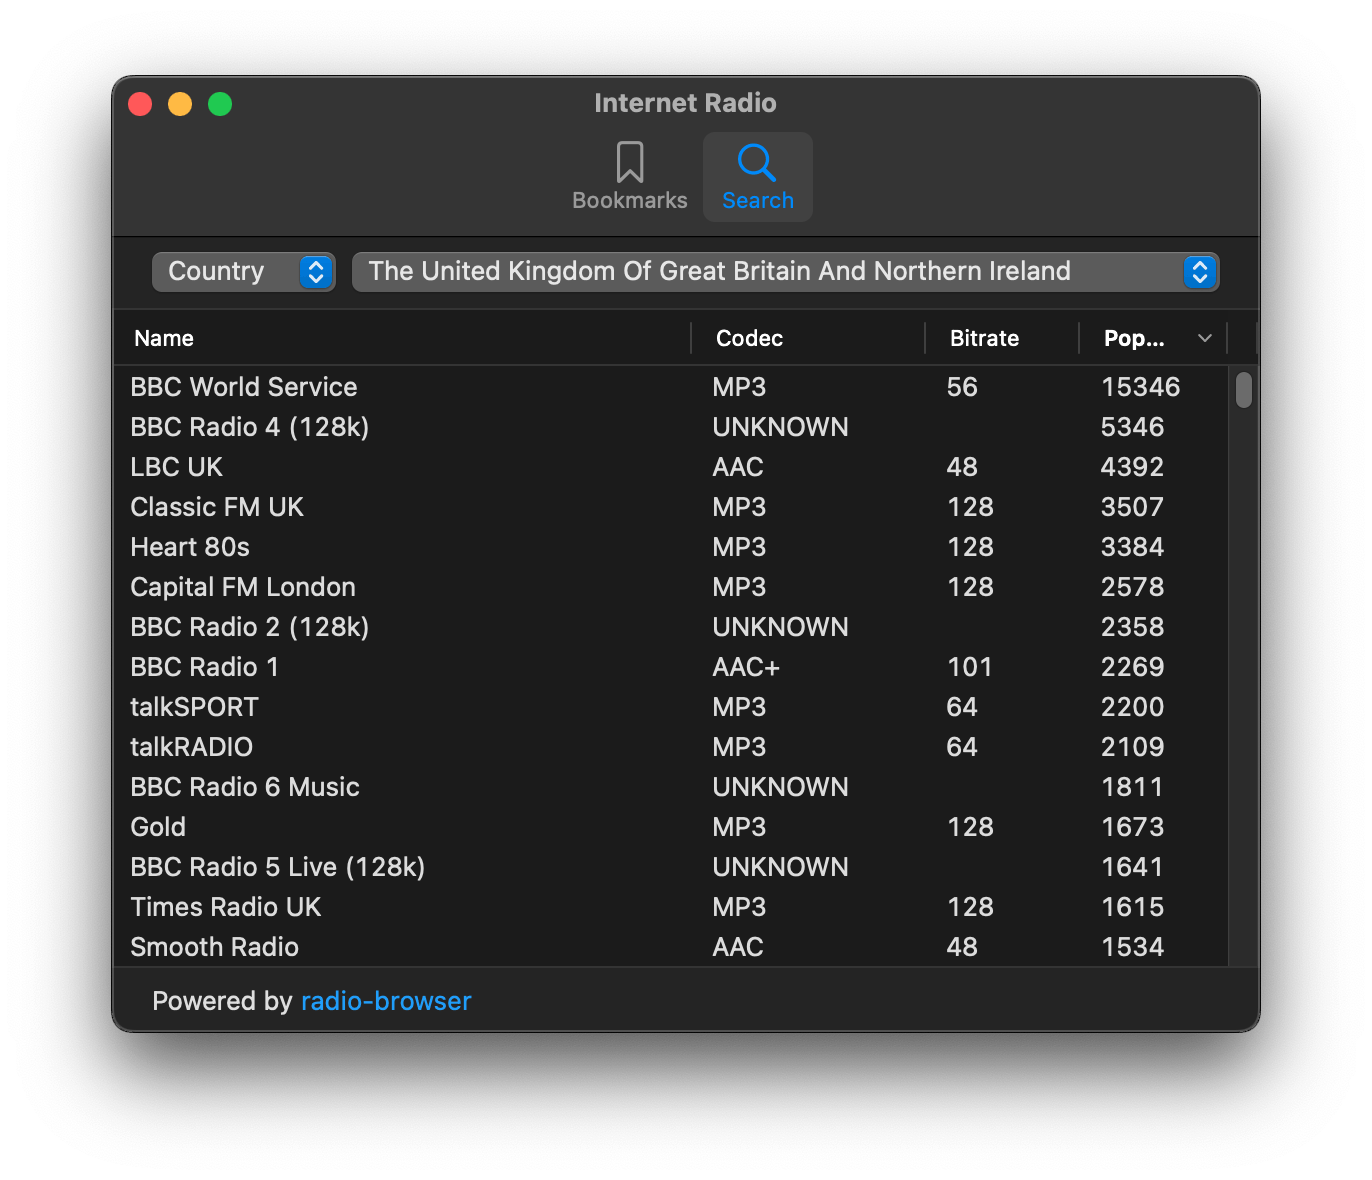The image size is (1372, 1180).
Task: Select the LBC UK station row
Action: click(x=671, y=467)
